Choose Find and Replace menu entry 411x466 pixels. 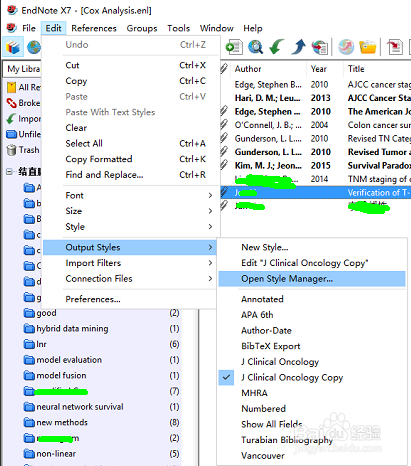tap(131, 175)
